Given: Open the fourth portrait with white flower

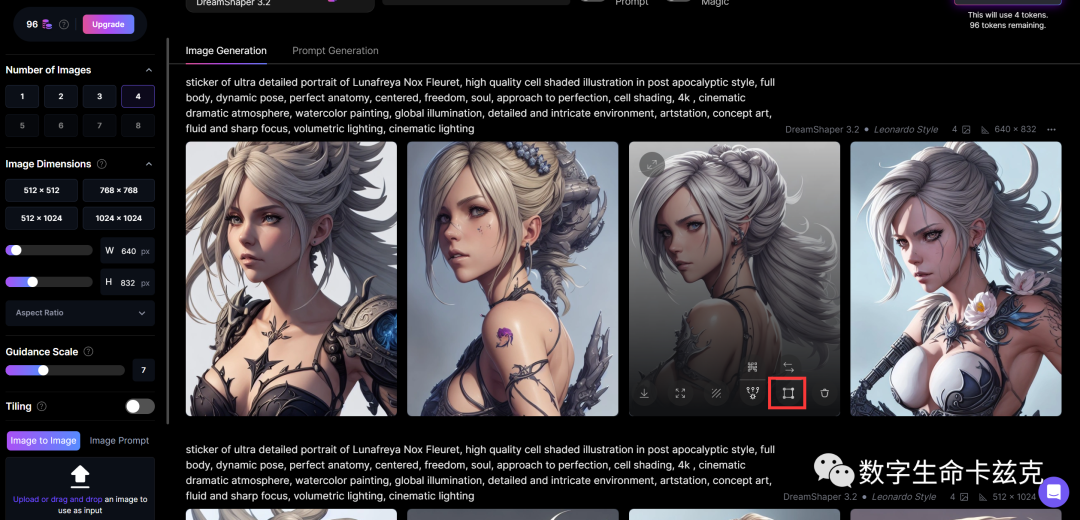Looking at the screenshot, I should point(956,278).
